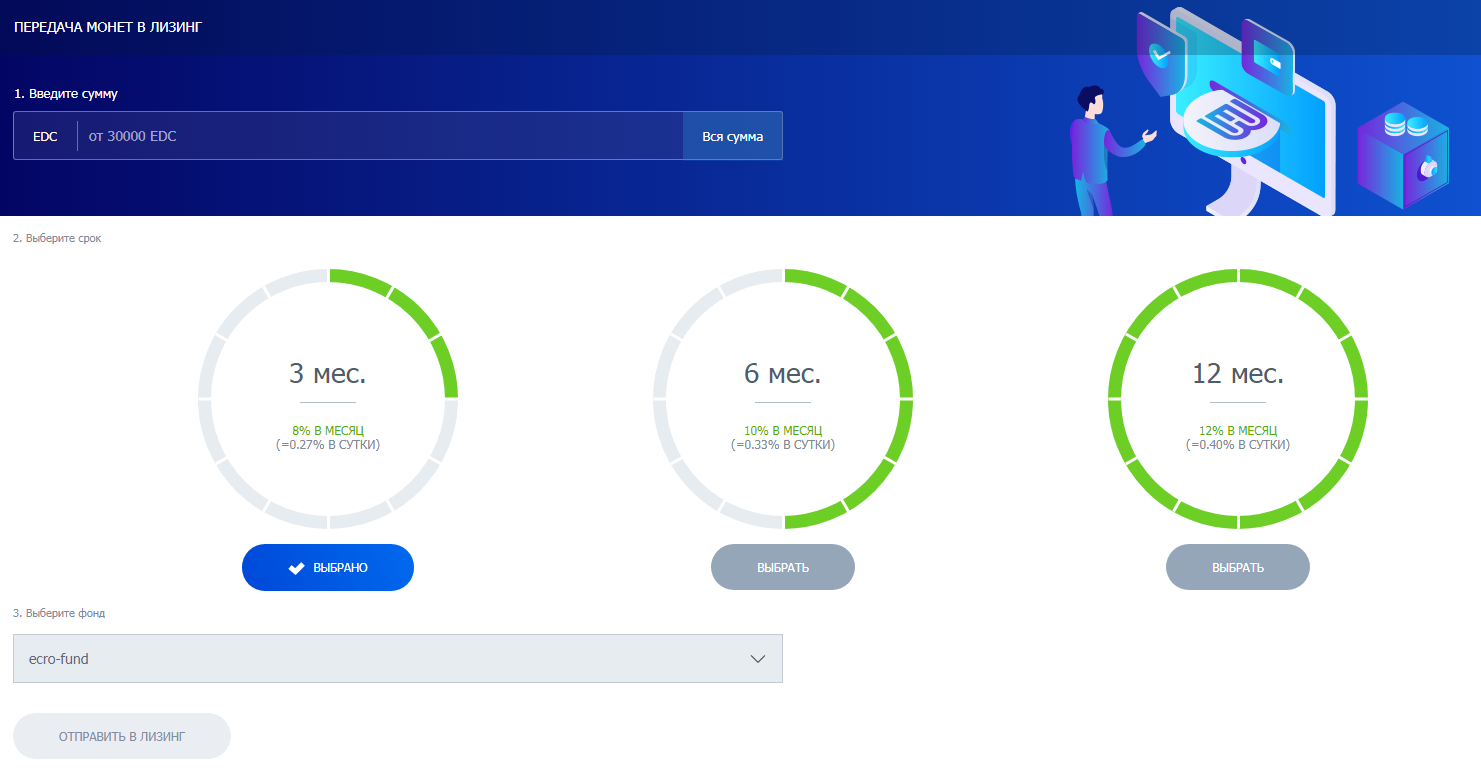
Task: Click the checkmark icon in ВЫБРАНО button
Action: (x=297, y=568)
